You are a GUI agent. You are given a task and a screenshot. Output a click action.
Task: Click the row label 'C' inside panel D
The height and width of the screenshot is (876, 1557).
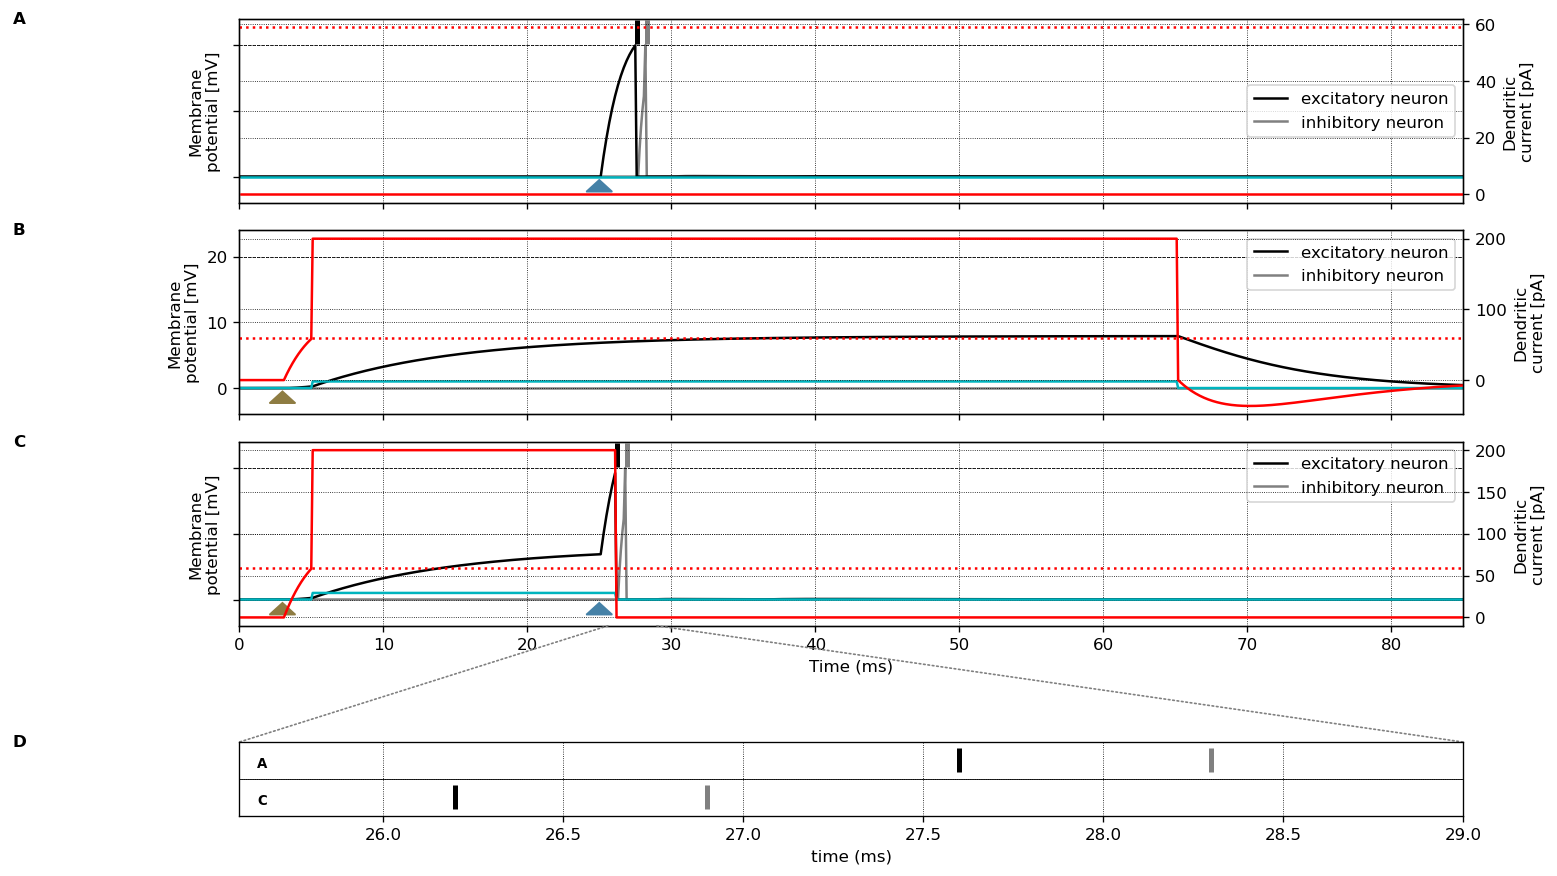pyautogui.click(x=262, y=801)
